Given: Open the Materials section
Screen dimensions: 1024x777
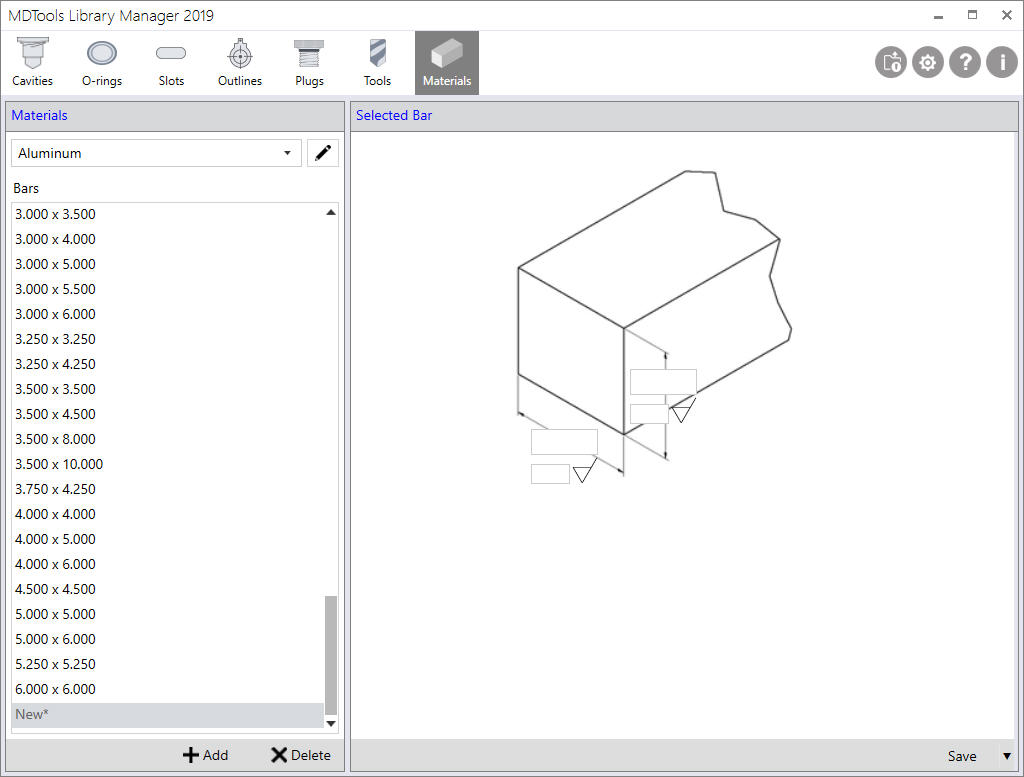Looking at the screenshot, I should click(446, 60).
